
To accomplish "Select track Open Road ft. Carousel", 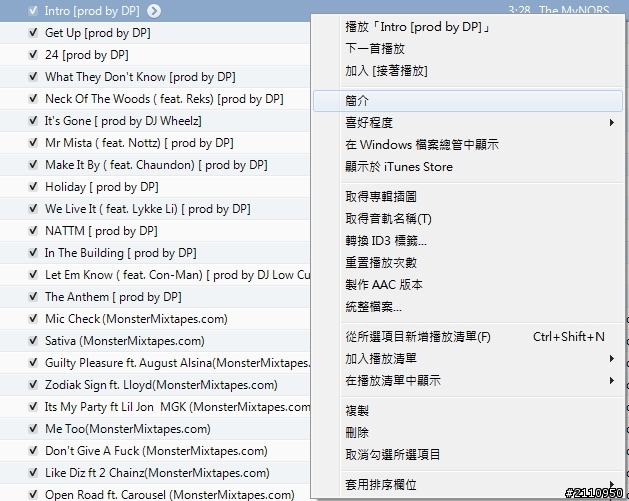I will click(169, 495).
